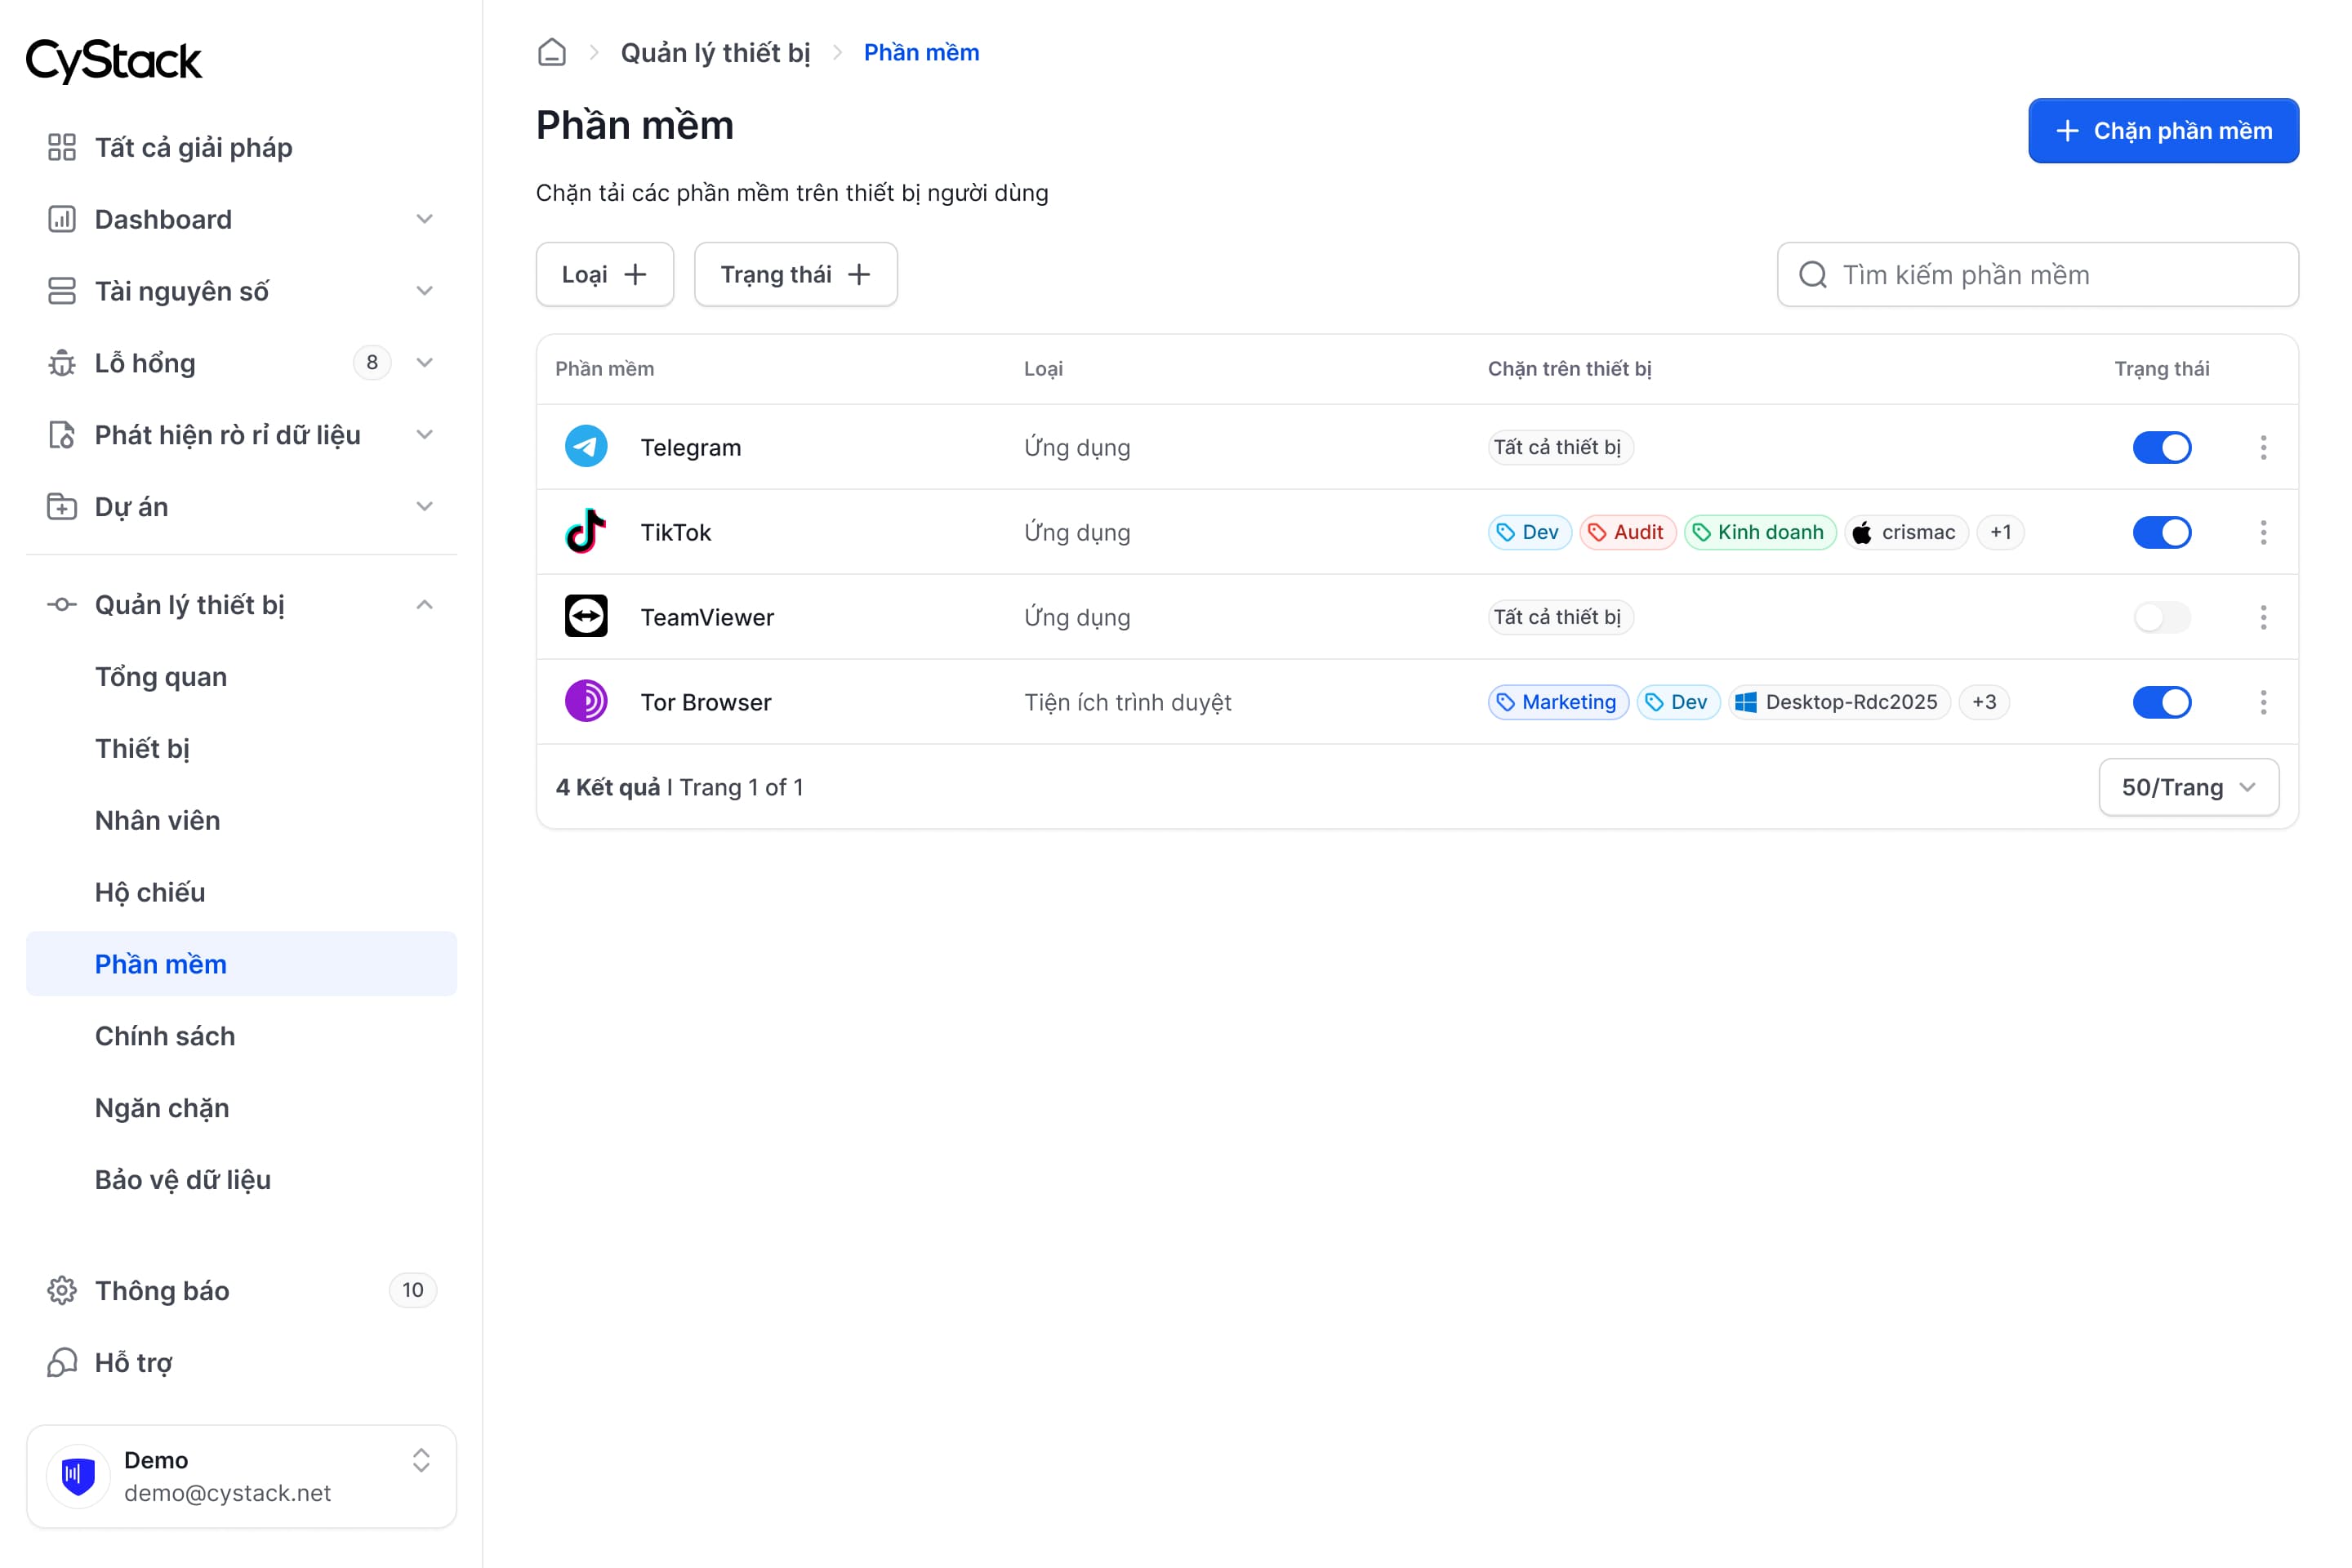Click the Apple icon crismac tag

click(1906, 532)
